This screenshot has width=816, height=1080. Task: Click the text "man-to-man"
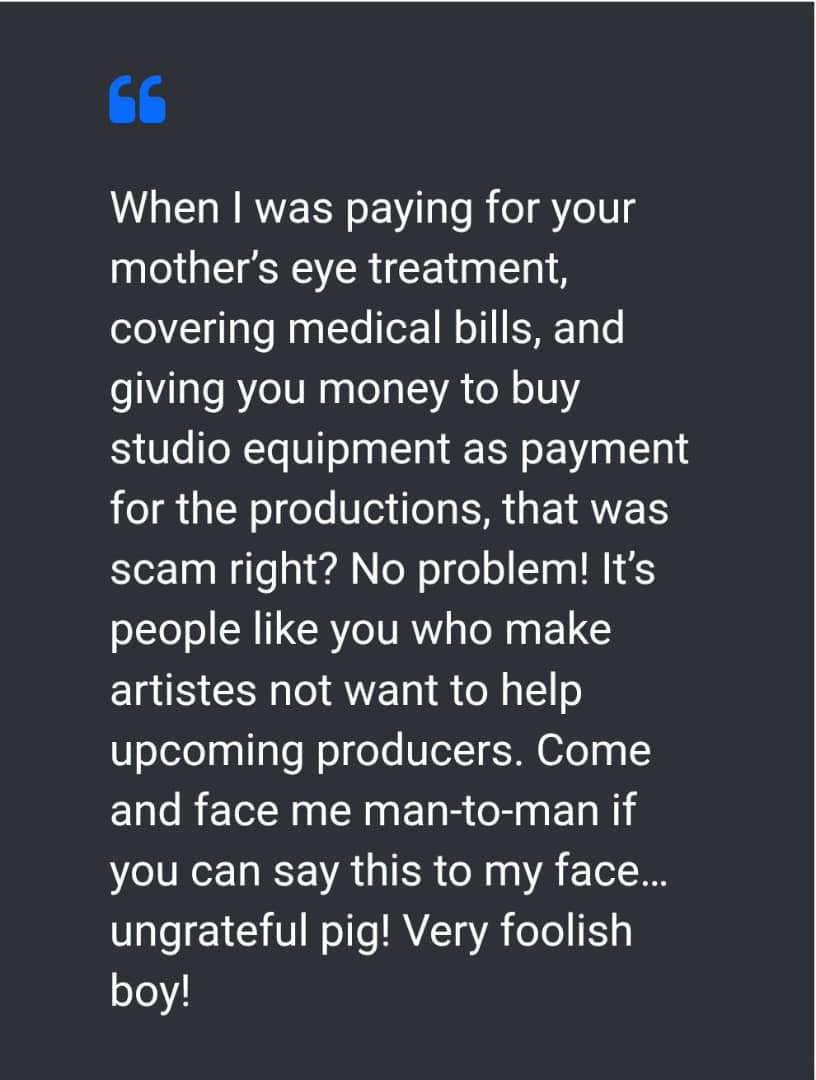click(x=480, y=811)
